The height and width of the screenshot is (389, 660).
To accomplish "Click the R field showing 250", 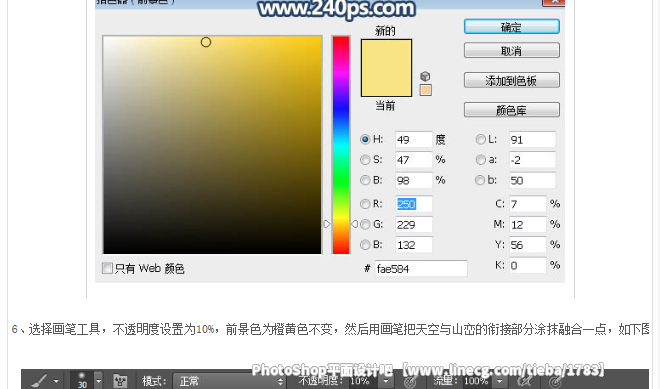I will [x=414, y=204].
